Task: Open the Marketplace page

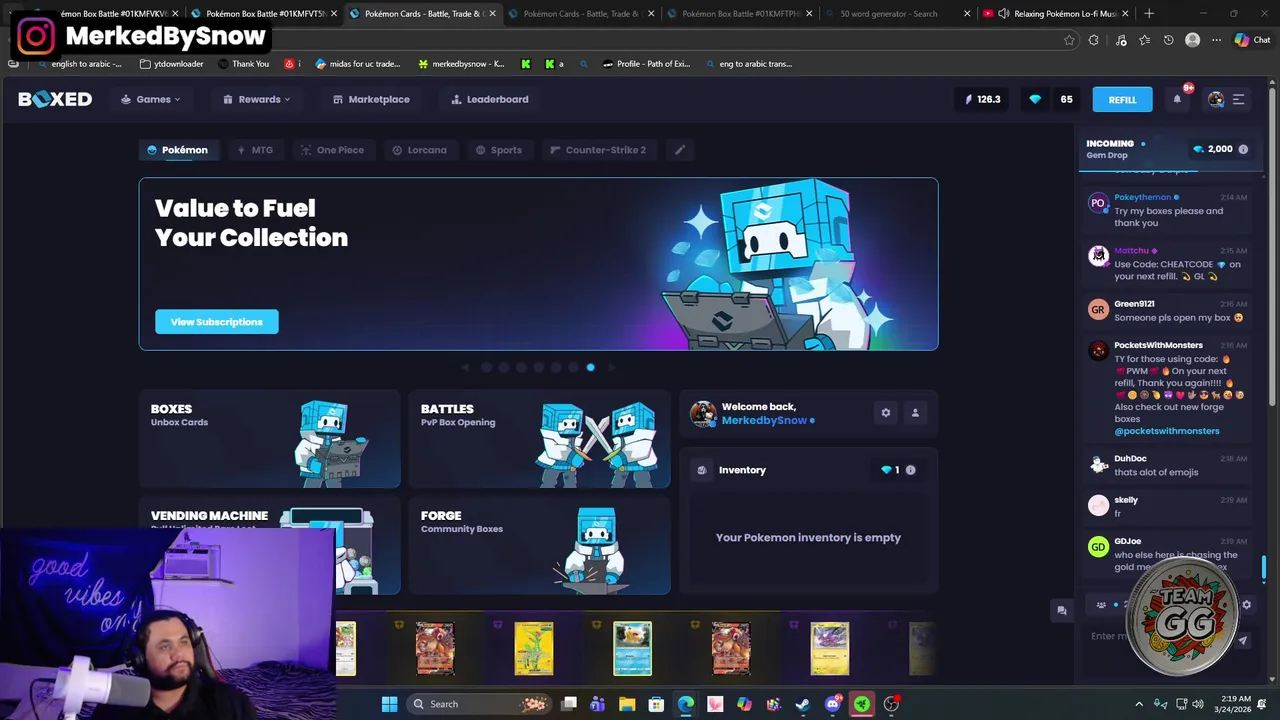Action: [x=371, y=99]
